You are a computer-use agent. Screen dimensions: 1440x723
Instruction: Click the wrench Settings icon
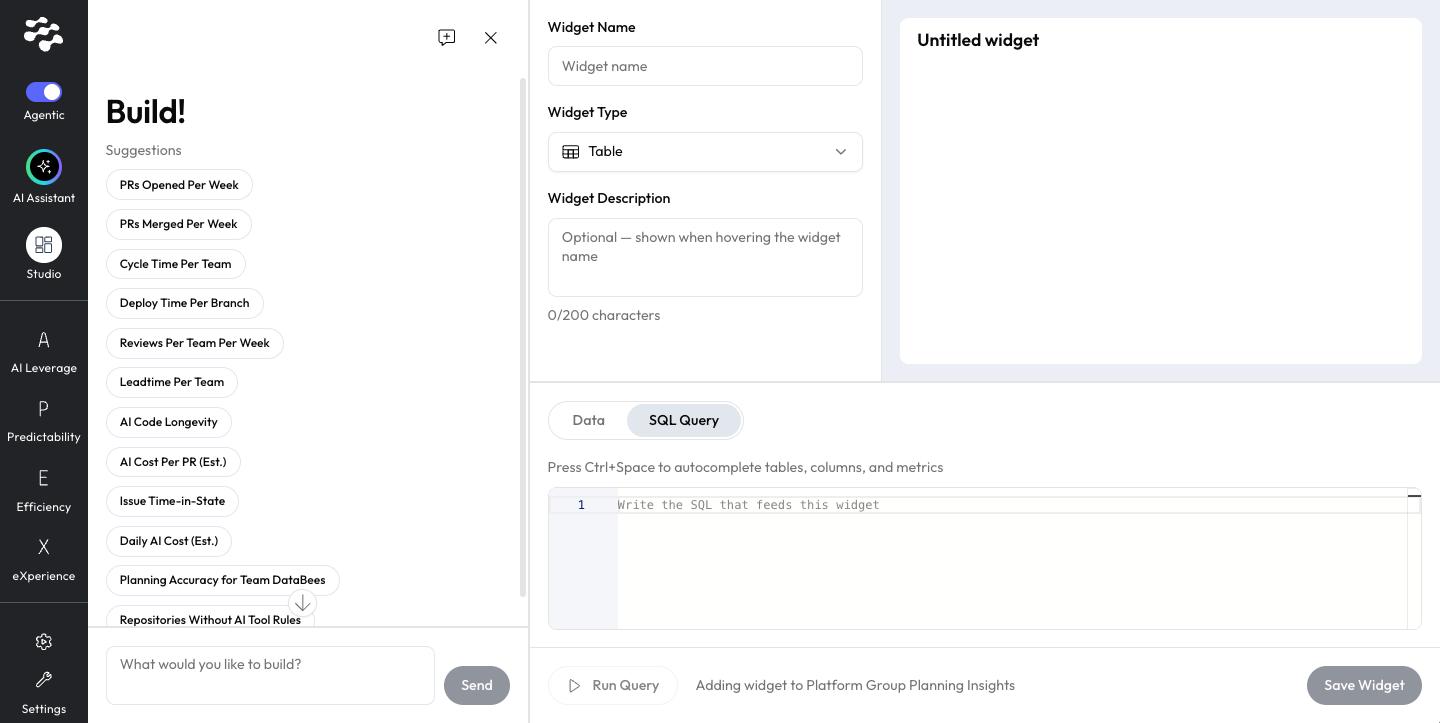click(44, 680)
